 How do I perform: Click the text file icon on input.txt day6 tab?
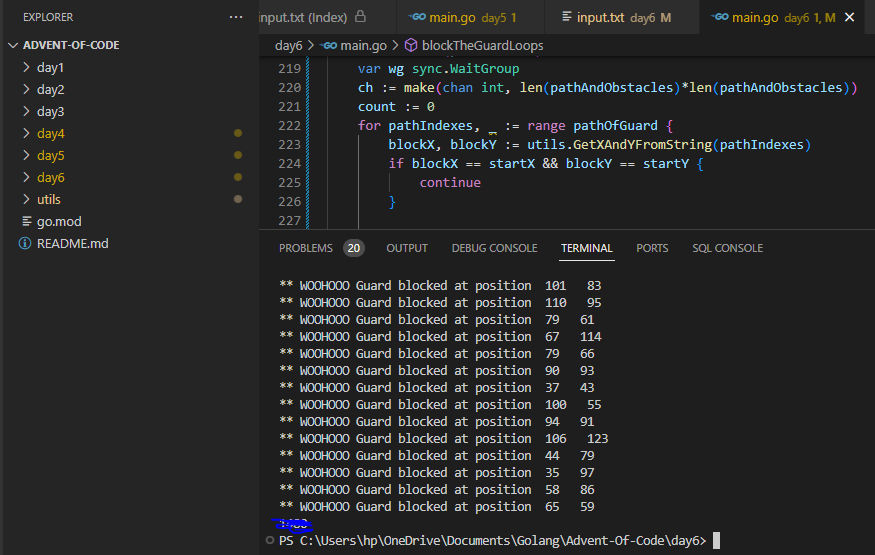(x=566, y=17)
